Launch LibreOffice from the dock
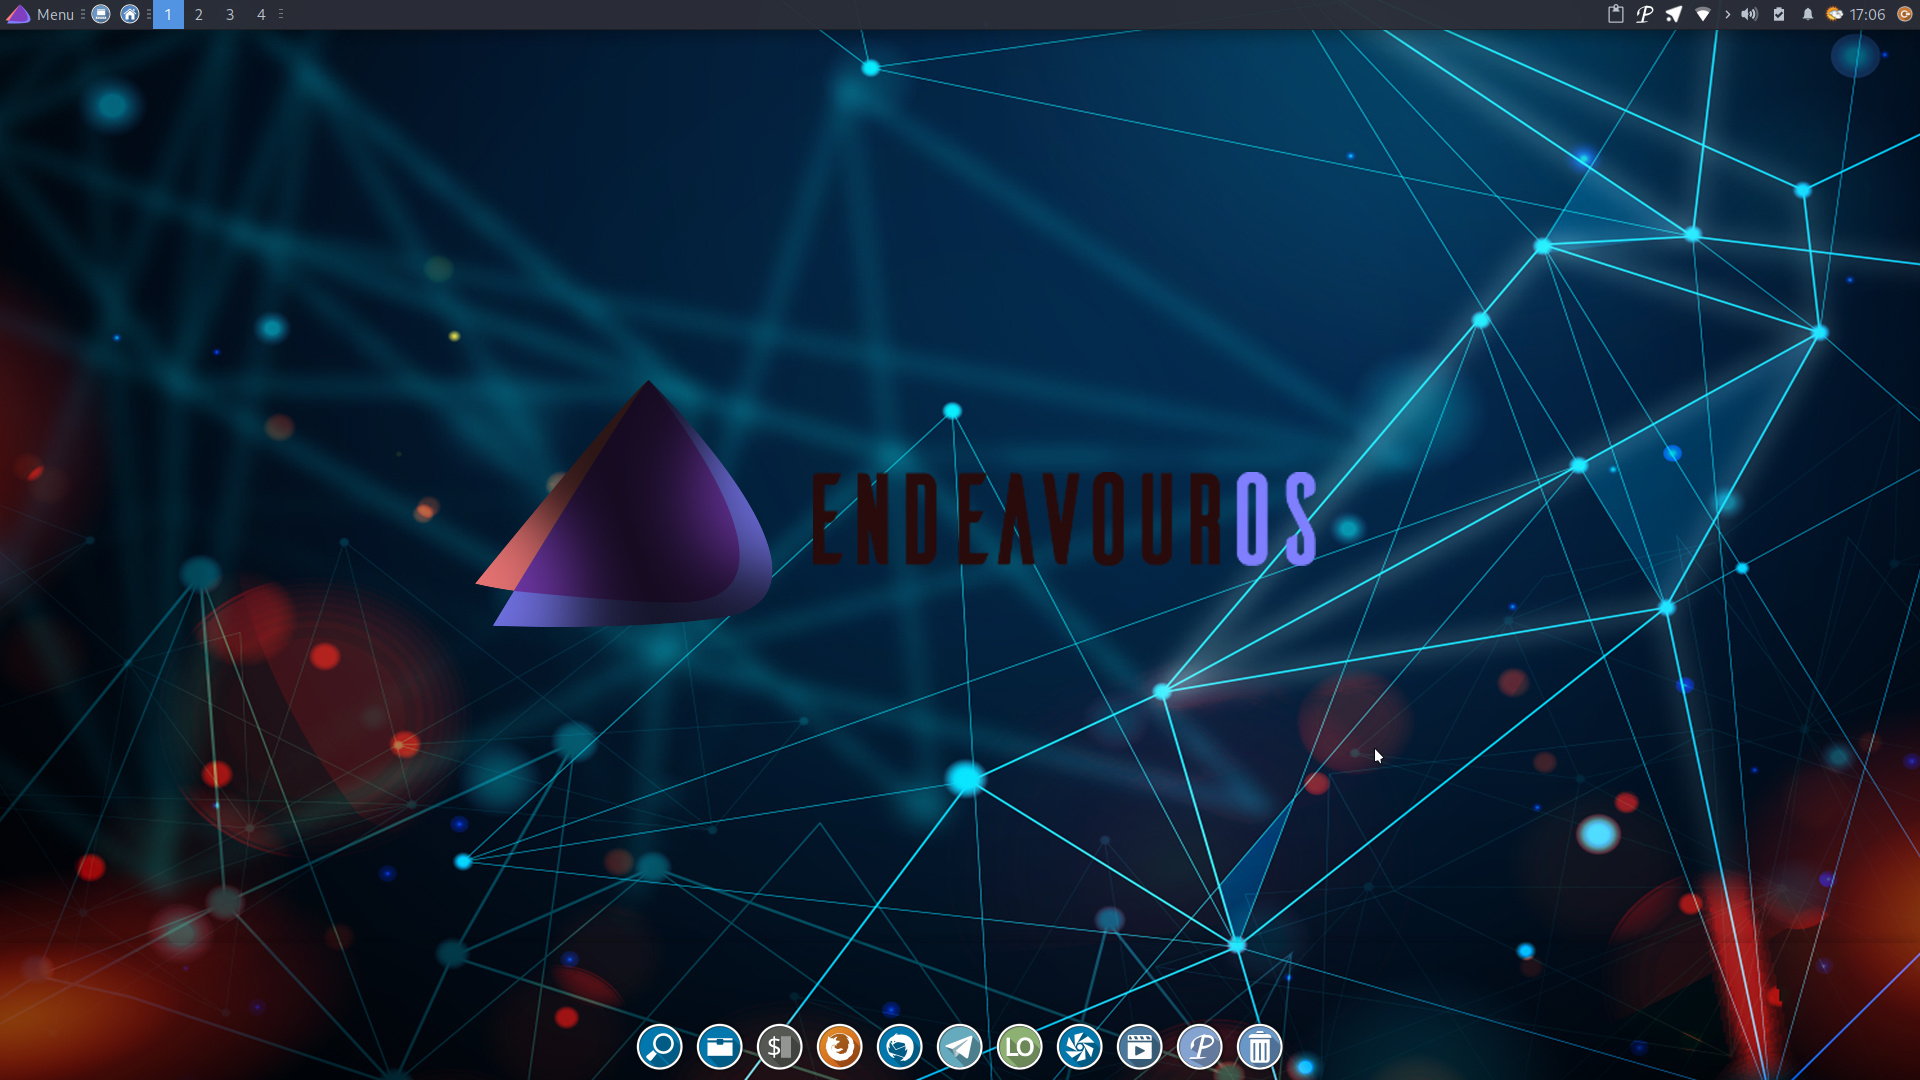The image size is (1920, 1080). coord(1020,1047)
